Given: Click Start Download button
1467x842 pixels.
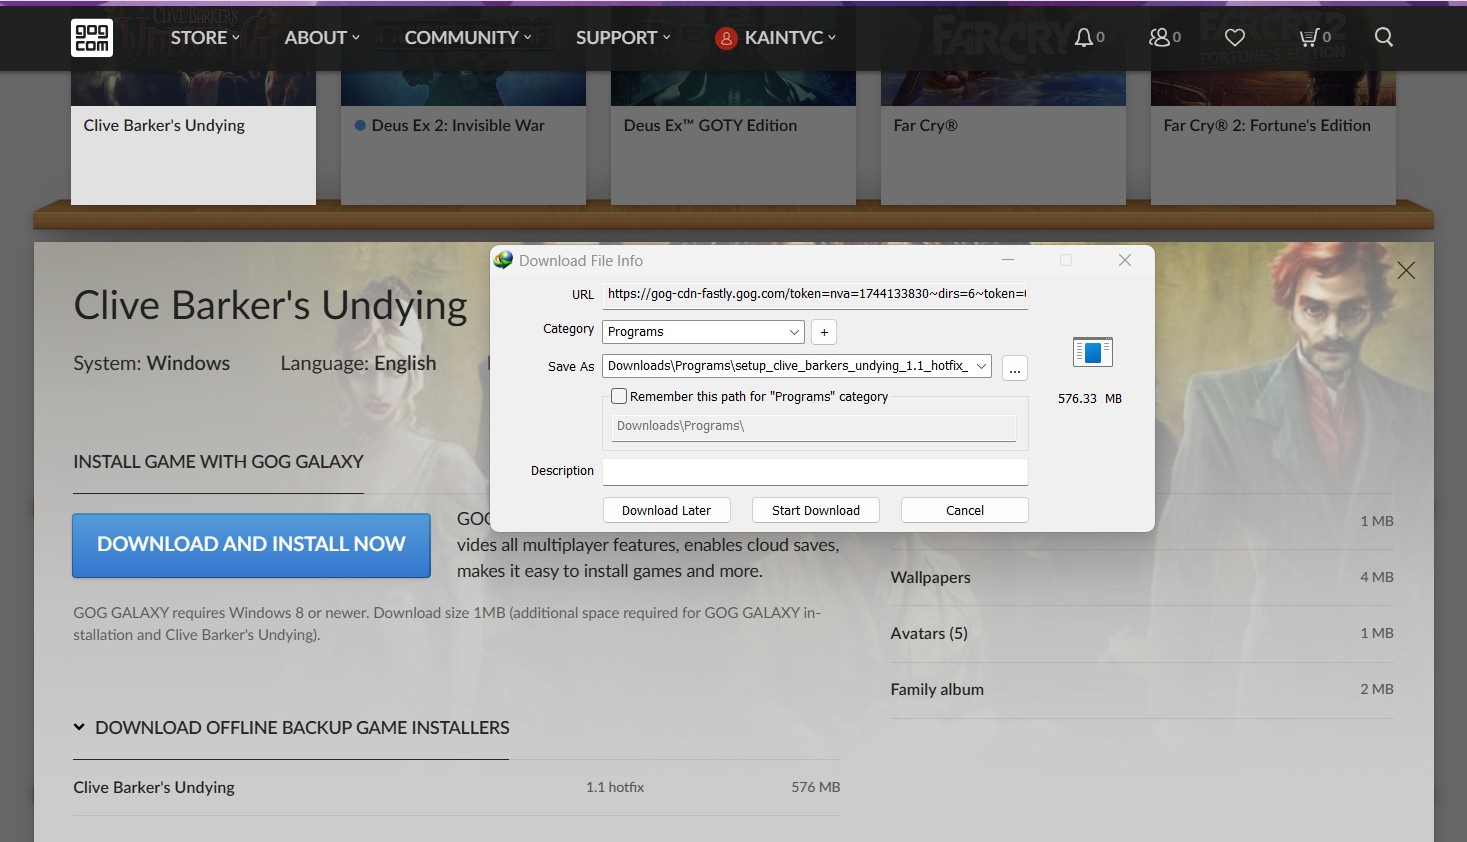Looking at the screenshot, I should 816,510.
